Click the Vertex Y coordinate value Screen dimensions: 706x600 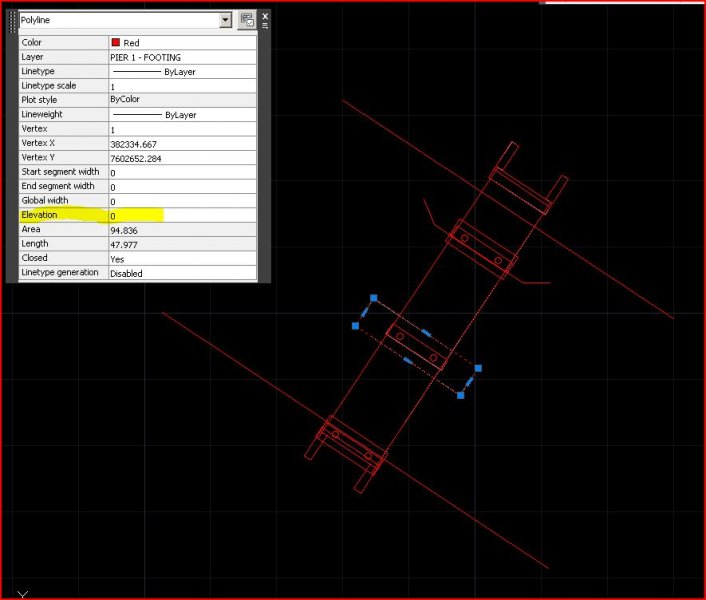point(180,158)
